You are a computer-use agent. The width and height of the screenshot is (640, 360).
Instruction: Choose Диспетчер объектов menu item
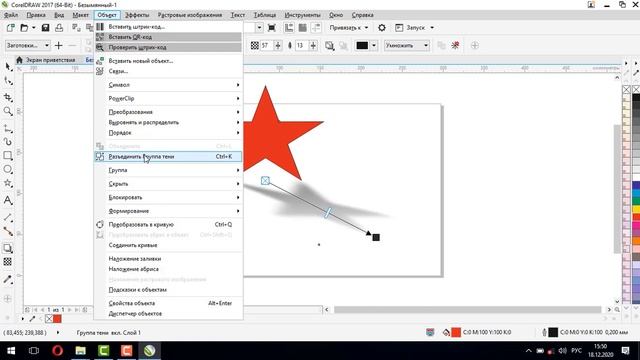tap(168, 313)
